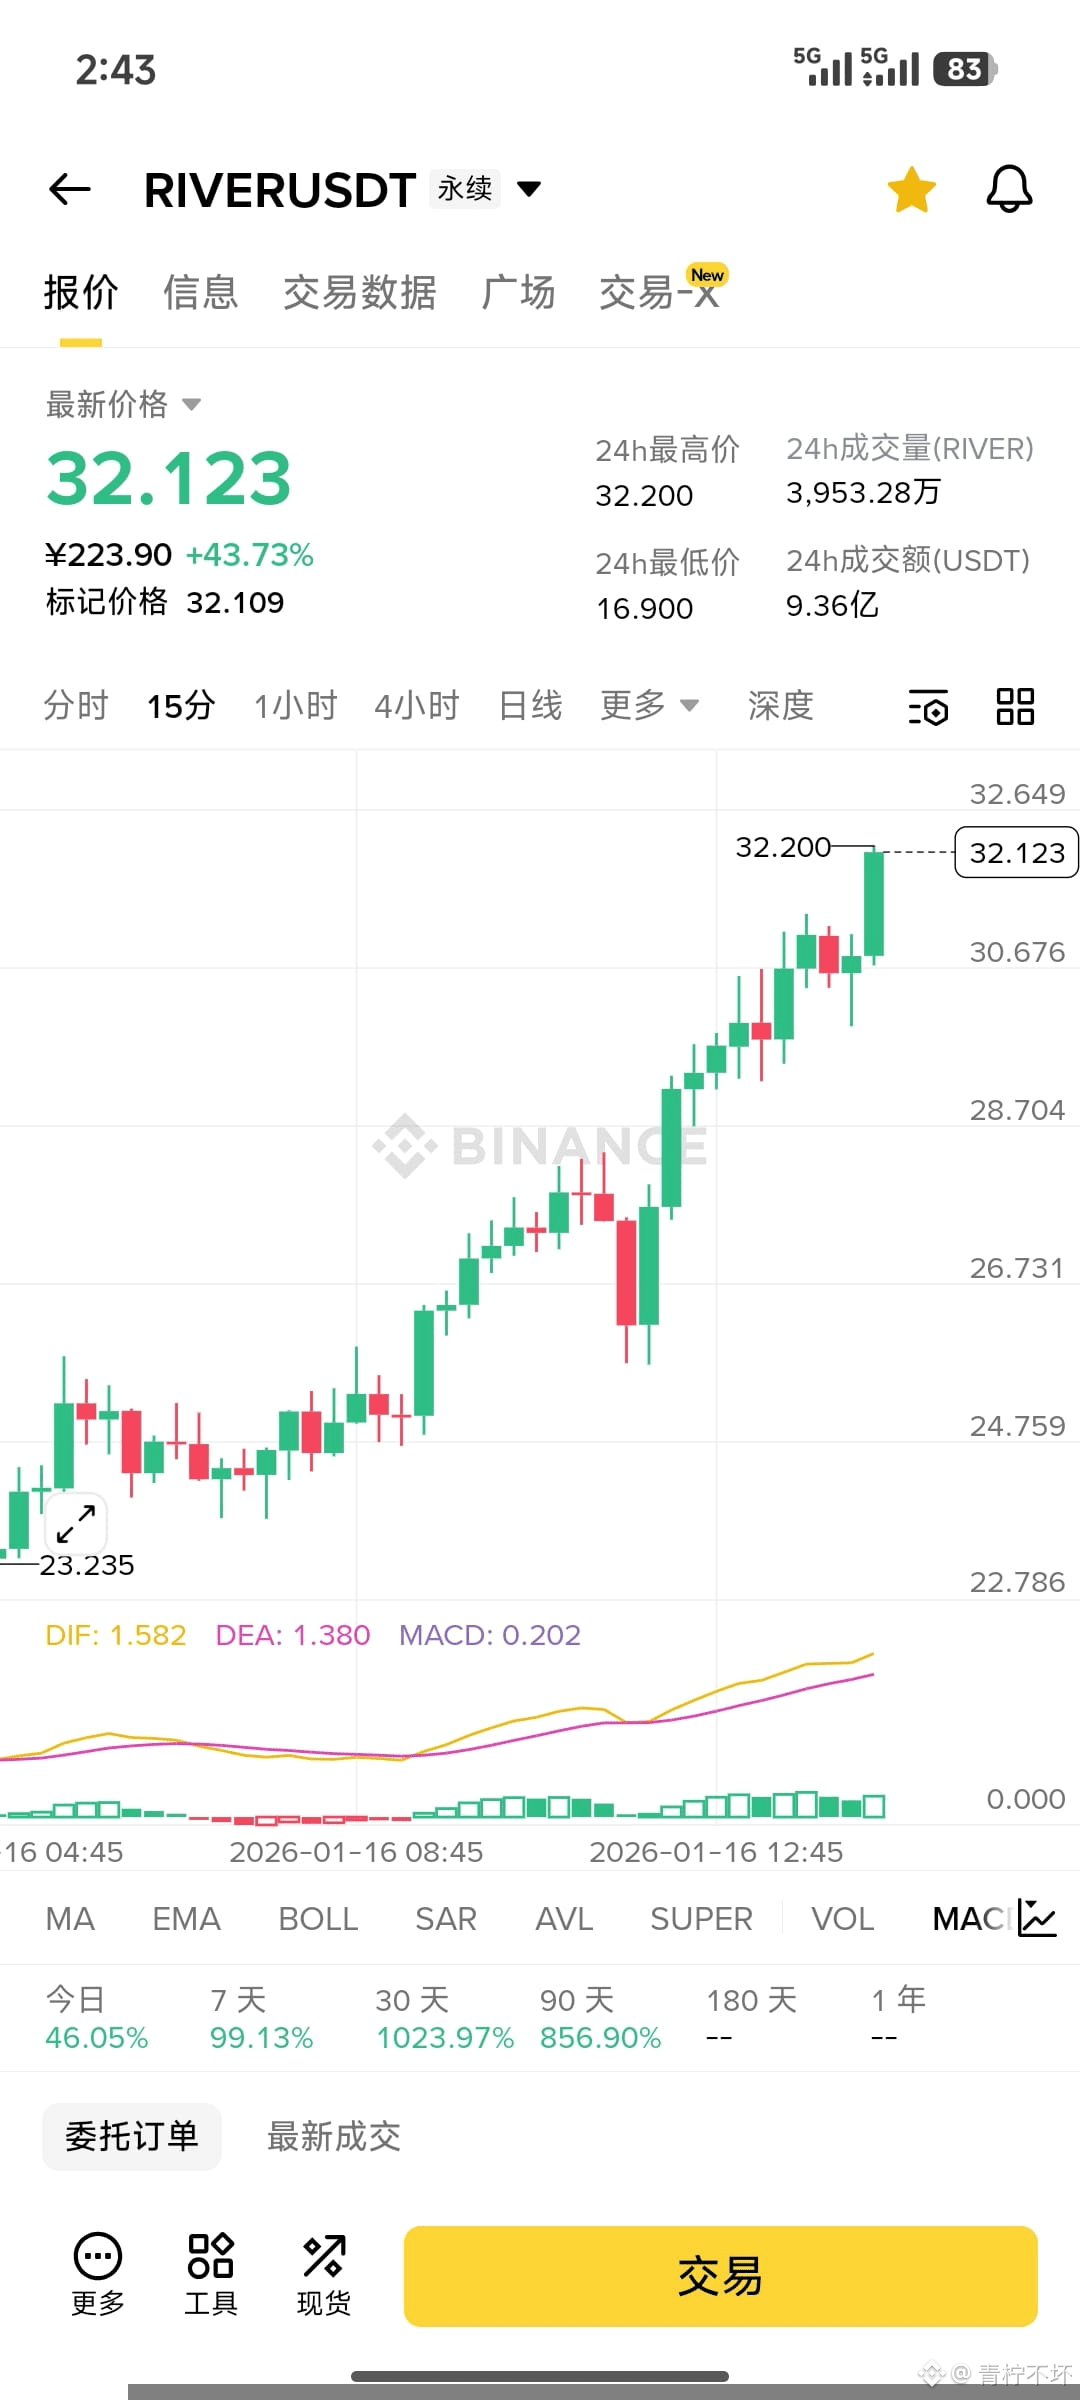Viewport: 1080px width, 2400px height.
Task: Open indicator settings chart icon
Action: (1037, 1918)
